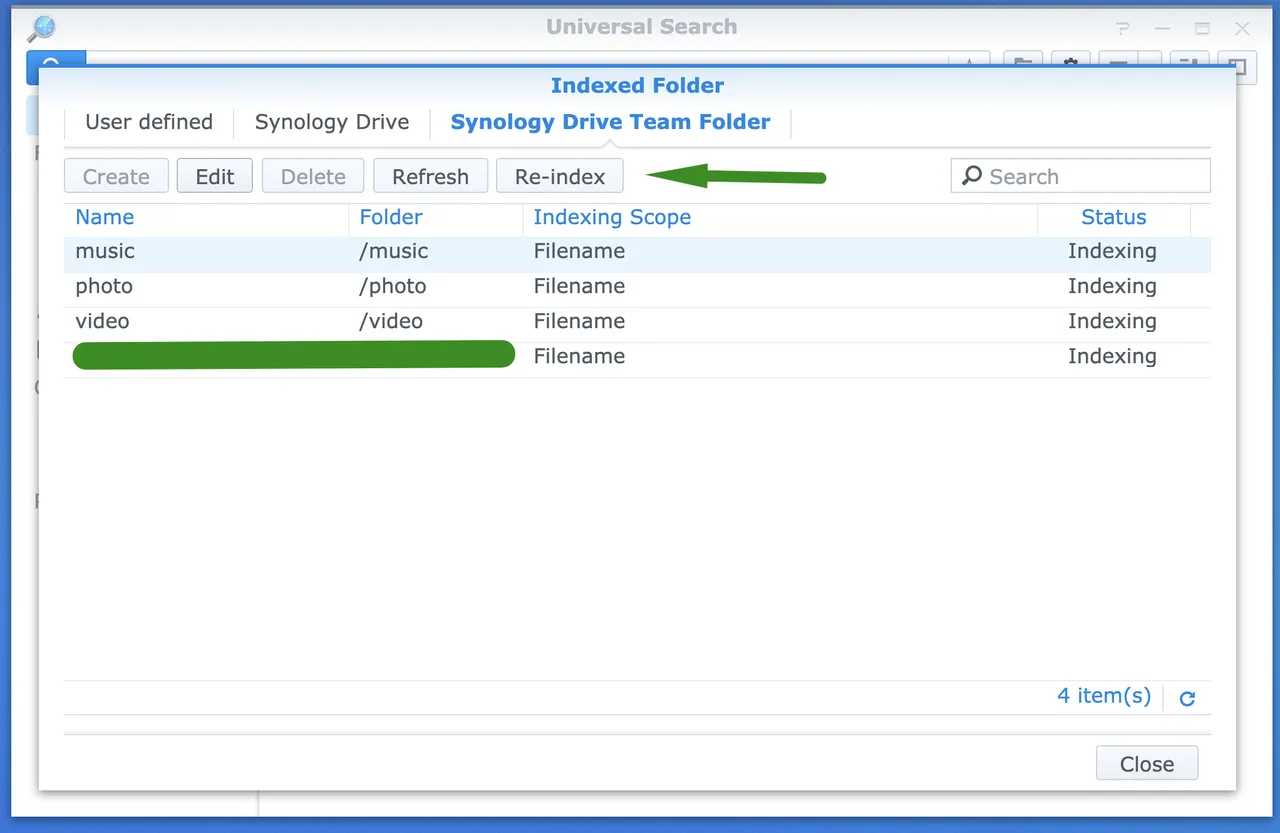Click "Indexing" status in the photo row
The width and height of the screenshot is (1280, 833).
click(1112, 286)
